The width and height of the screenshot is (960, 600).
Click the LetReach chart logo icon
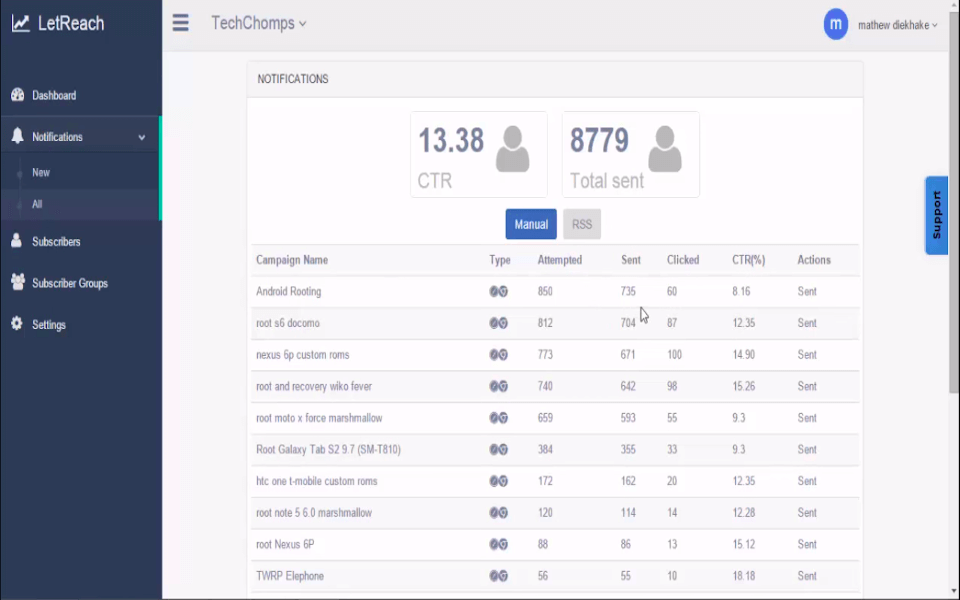point(20,23)
